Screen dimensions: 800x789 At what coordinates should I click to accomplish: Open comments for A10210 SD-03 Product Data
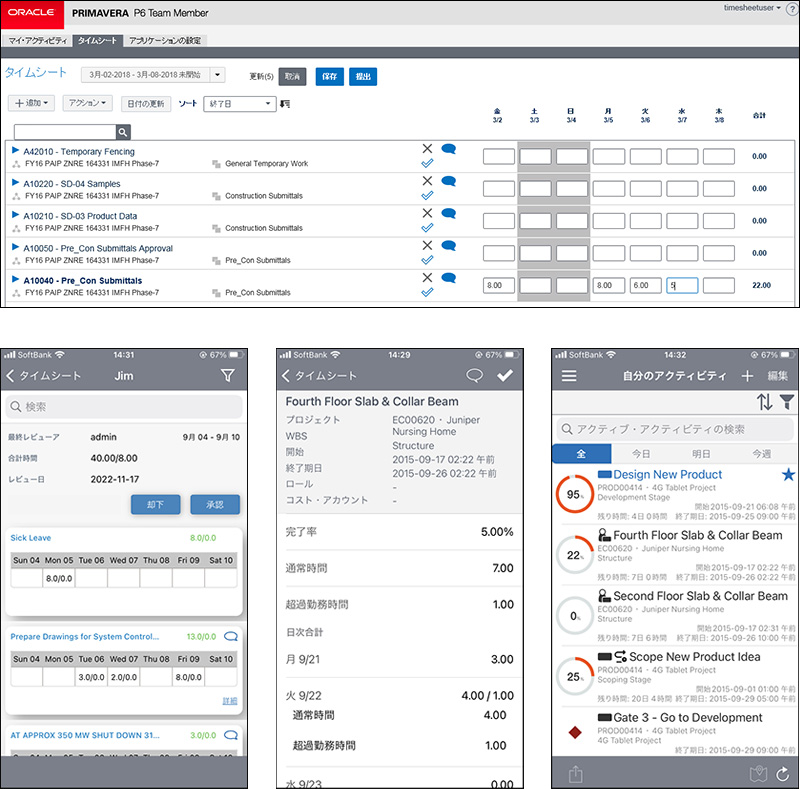448,213
